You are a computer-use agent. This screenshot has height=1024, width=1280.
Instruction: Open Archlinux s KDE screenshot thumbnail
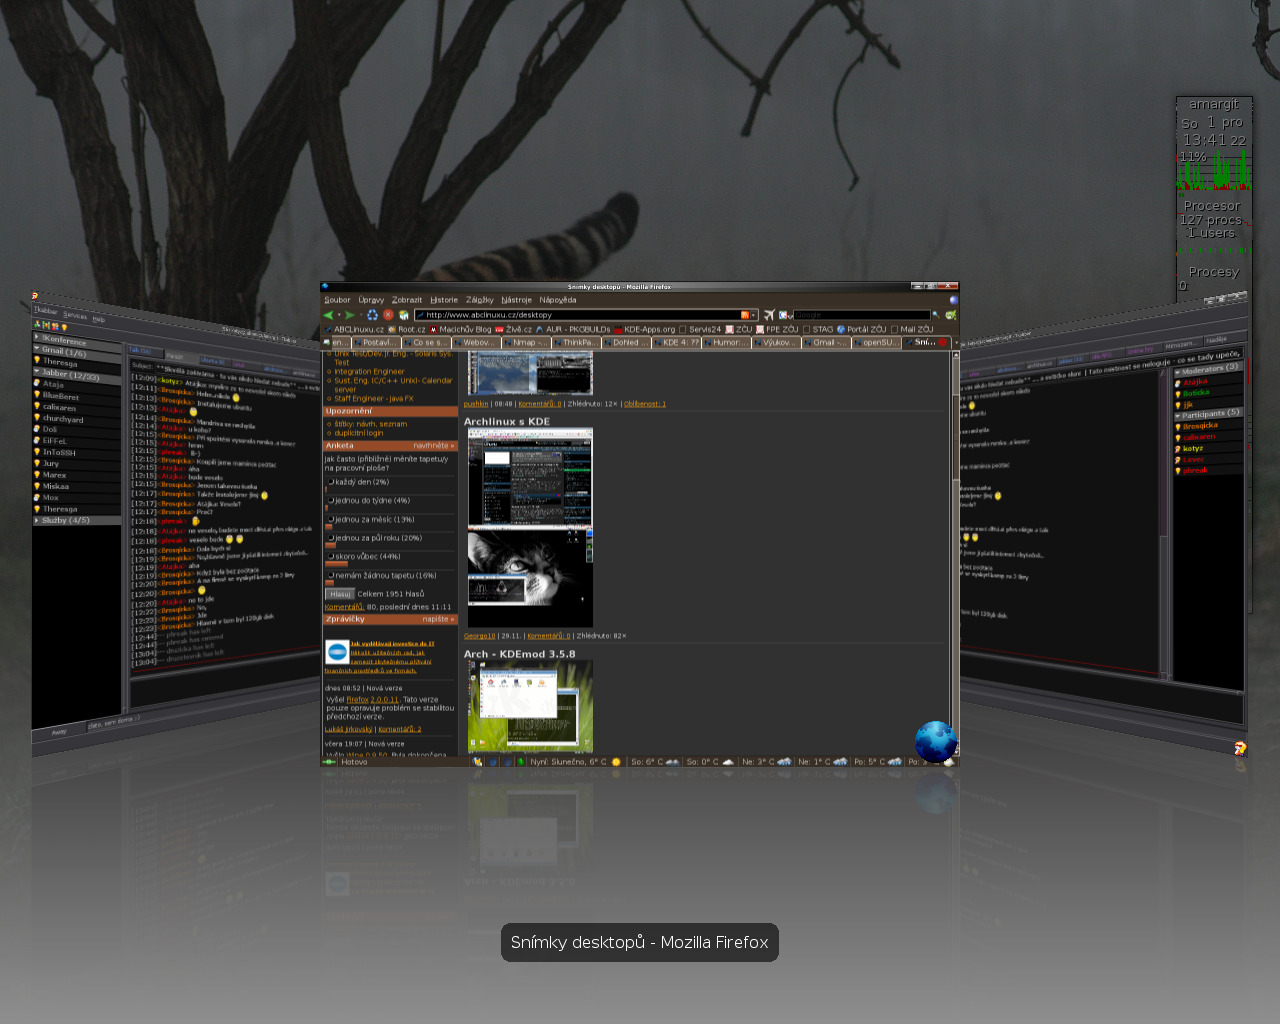coord(530,528)
